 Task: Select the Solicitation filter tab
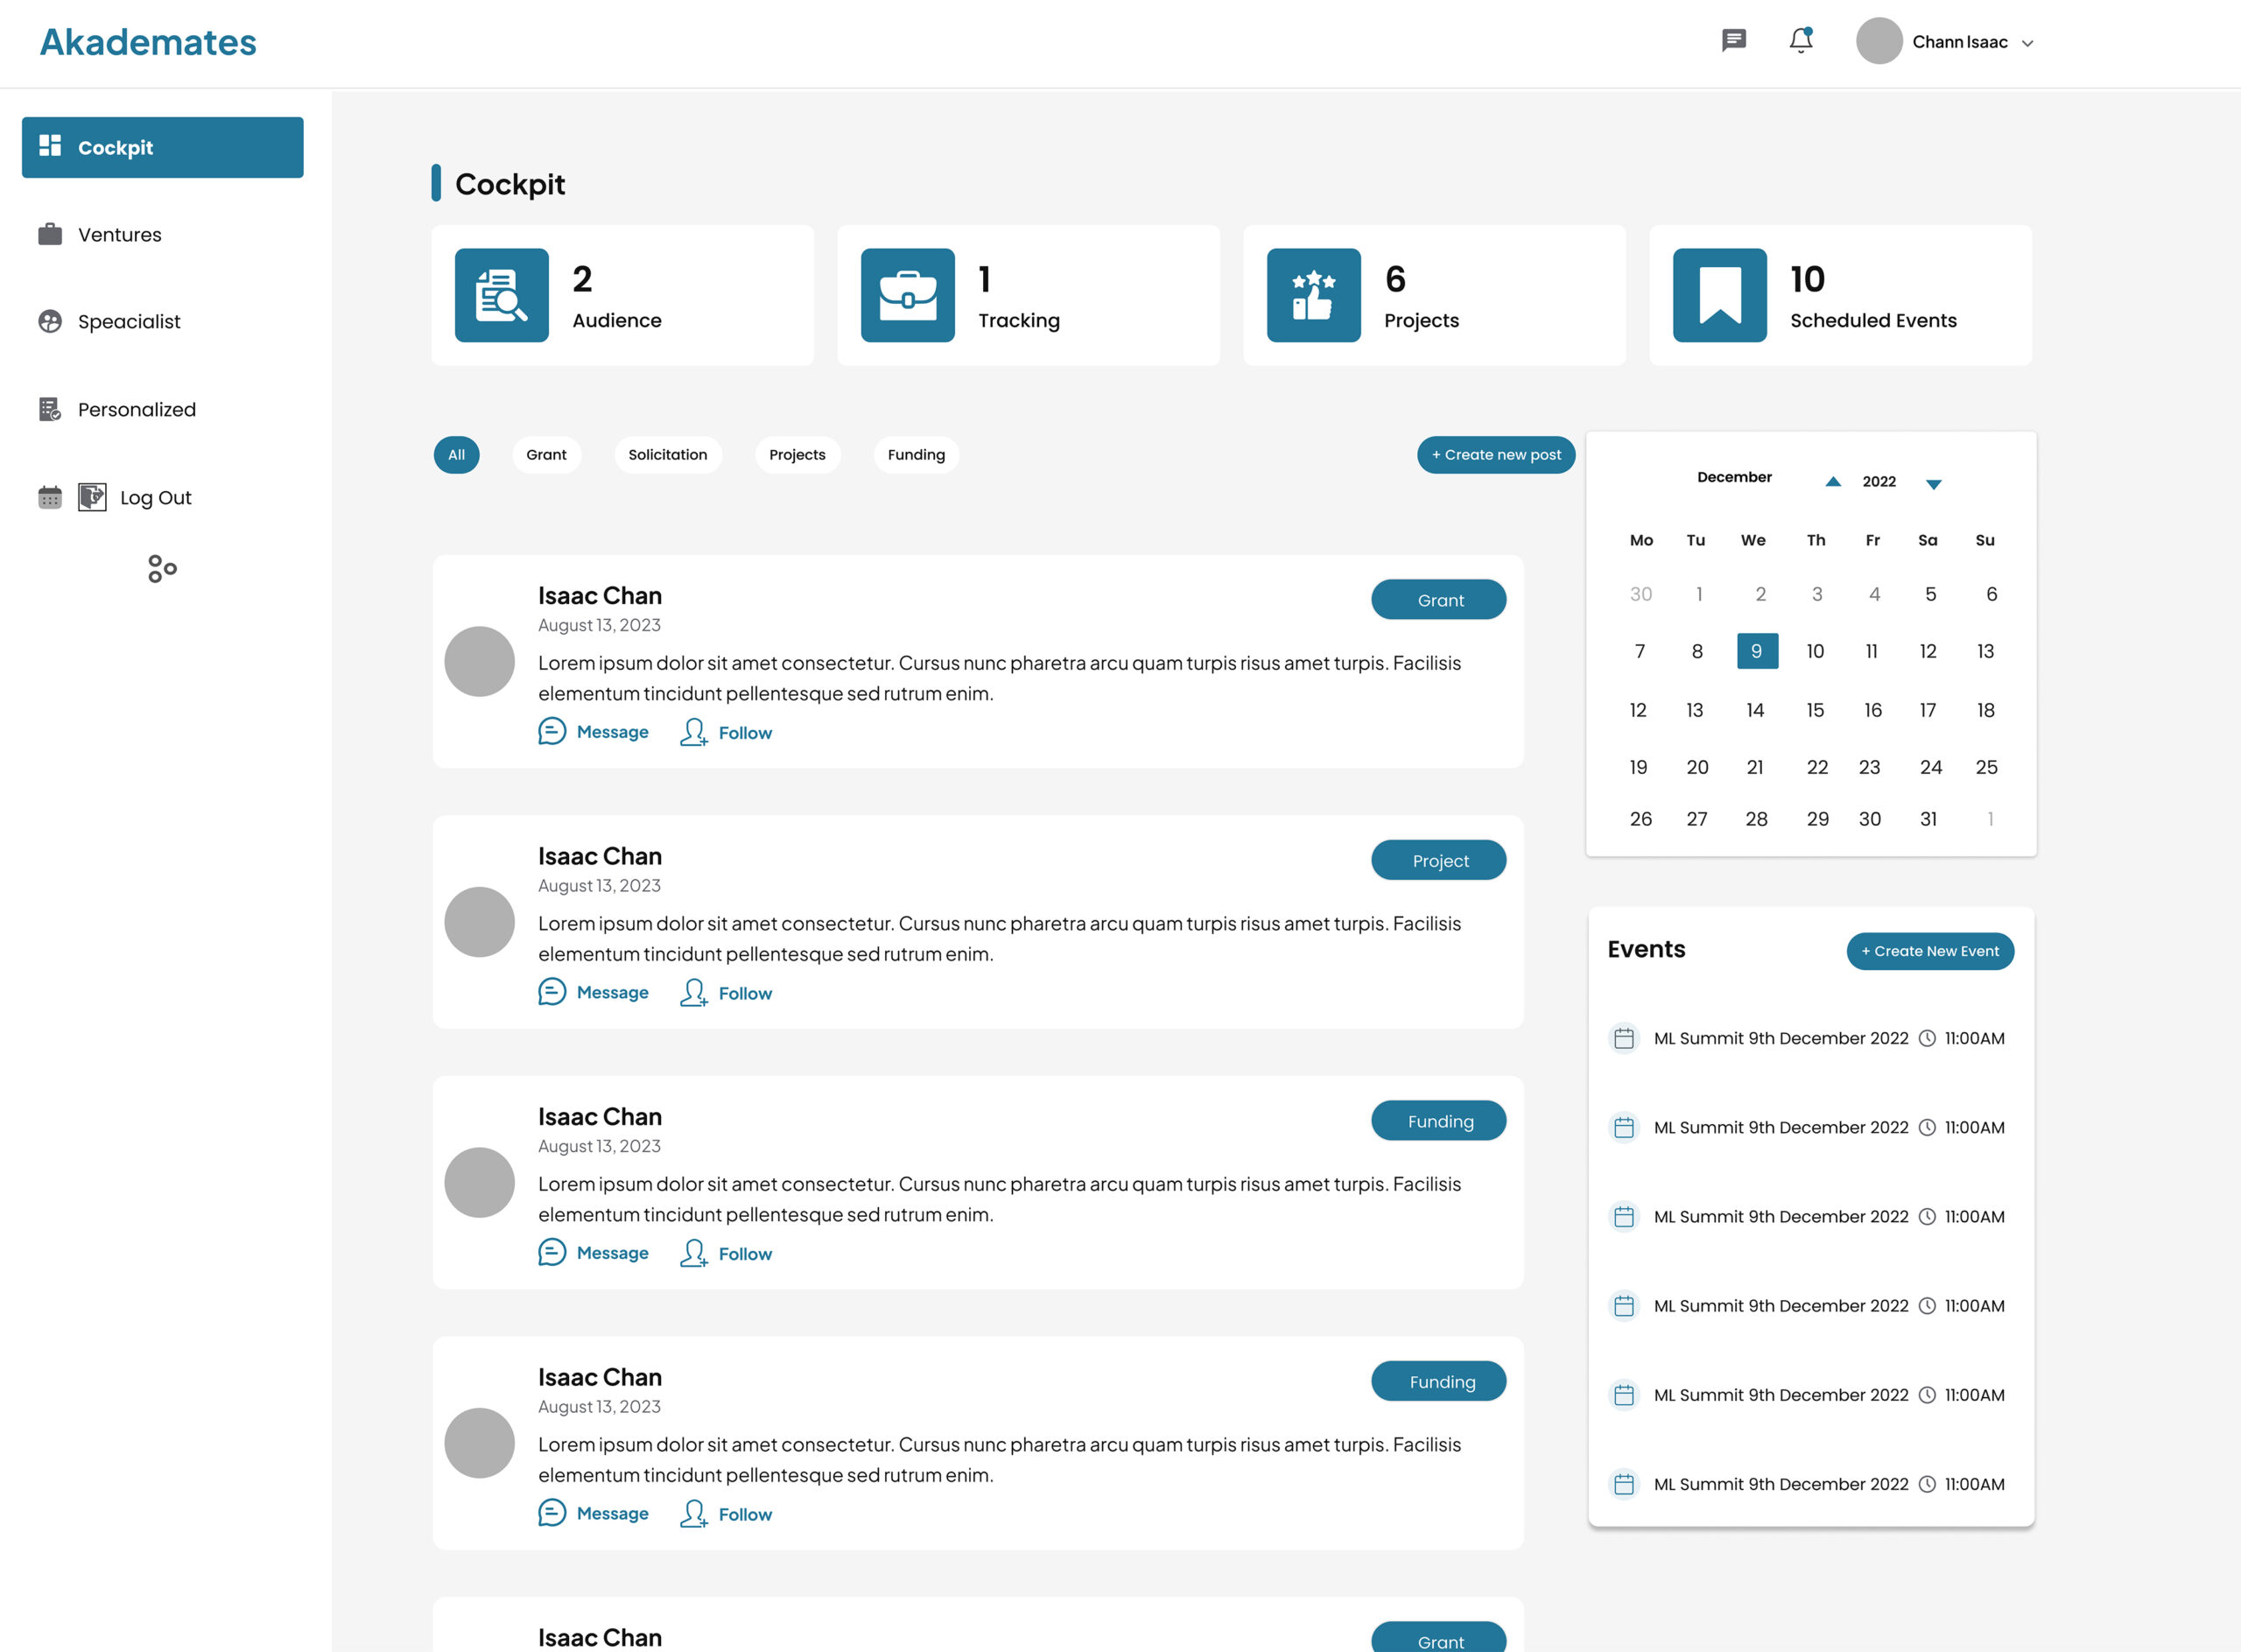667,455
